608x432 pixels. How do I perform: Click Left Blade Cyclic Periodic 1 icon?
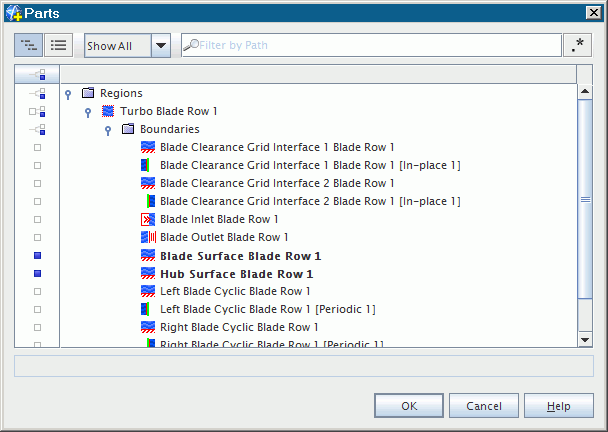pos(148,309)
